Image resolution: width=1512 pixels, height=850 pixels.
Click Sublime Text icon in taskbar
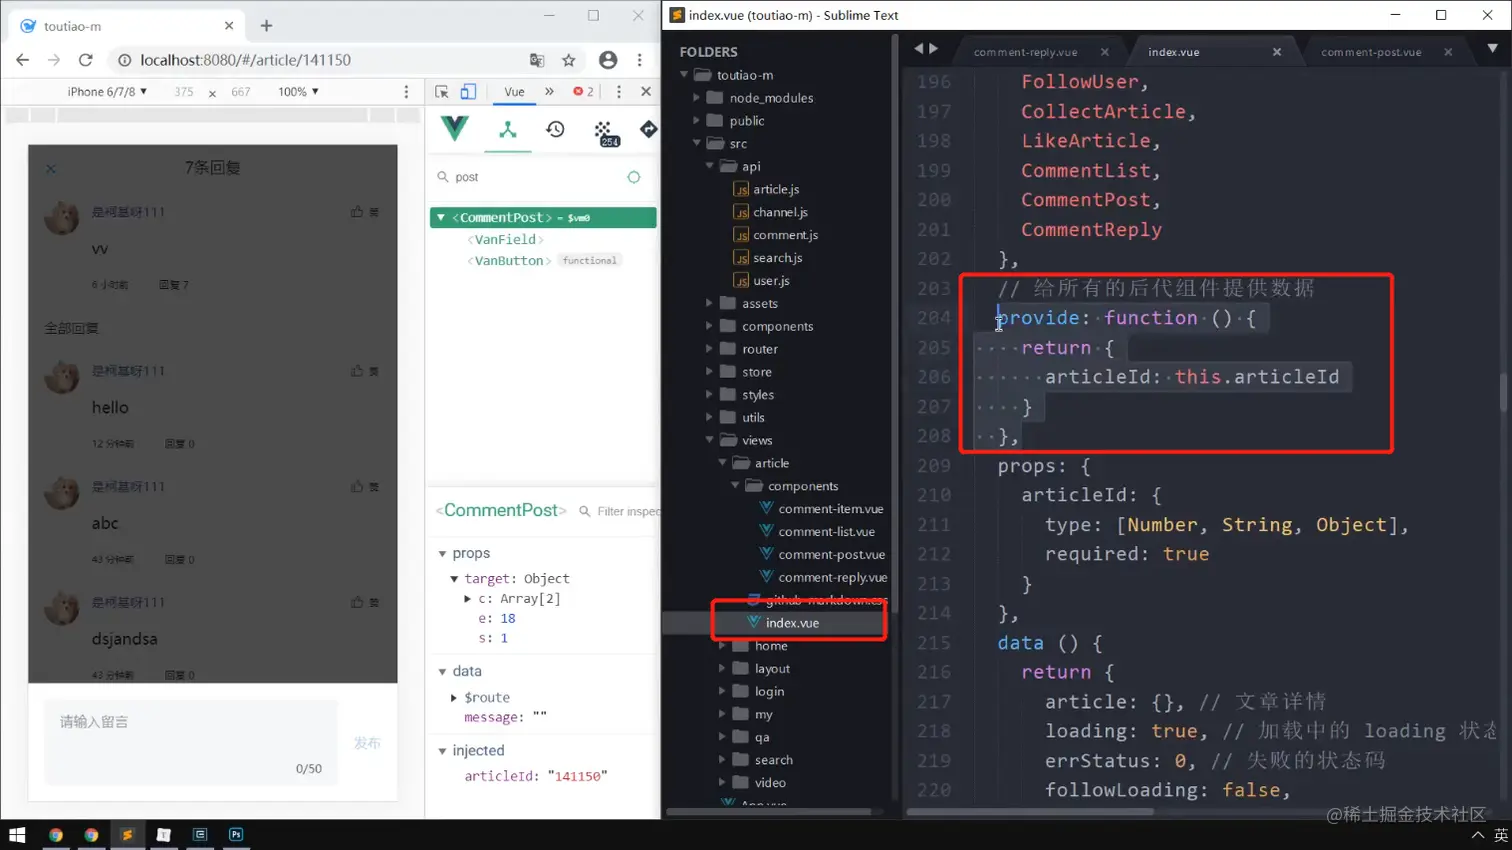(x=127, y=835)
